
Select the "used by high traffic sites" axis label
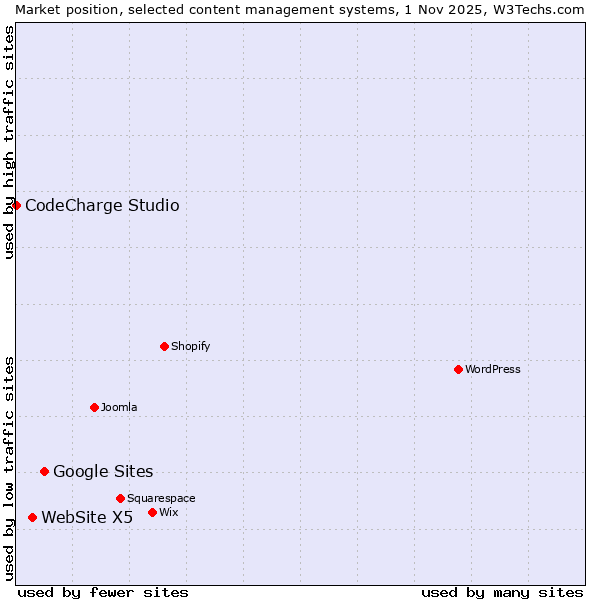[9, 142]
